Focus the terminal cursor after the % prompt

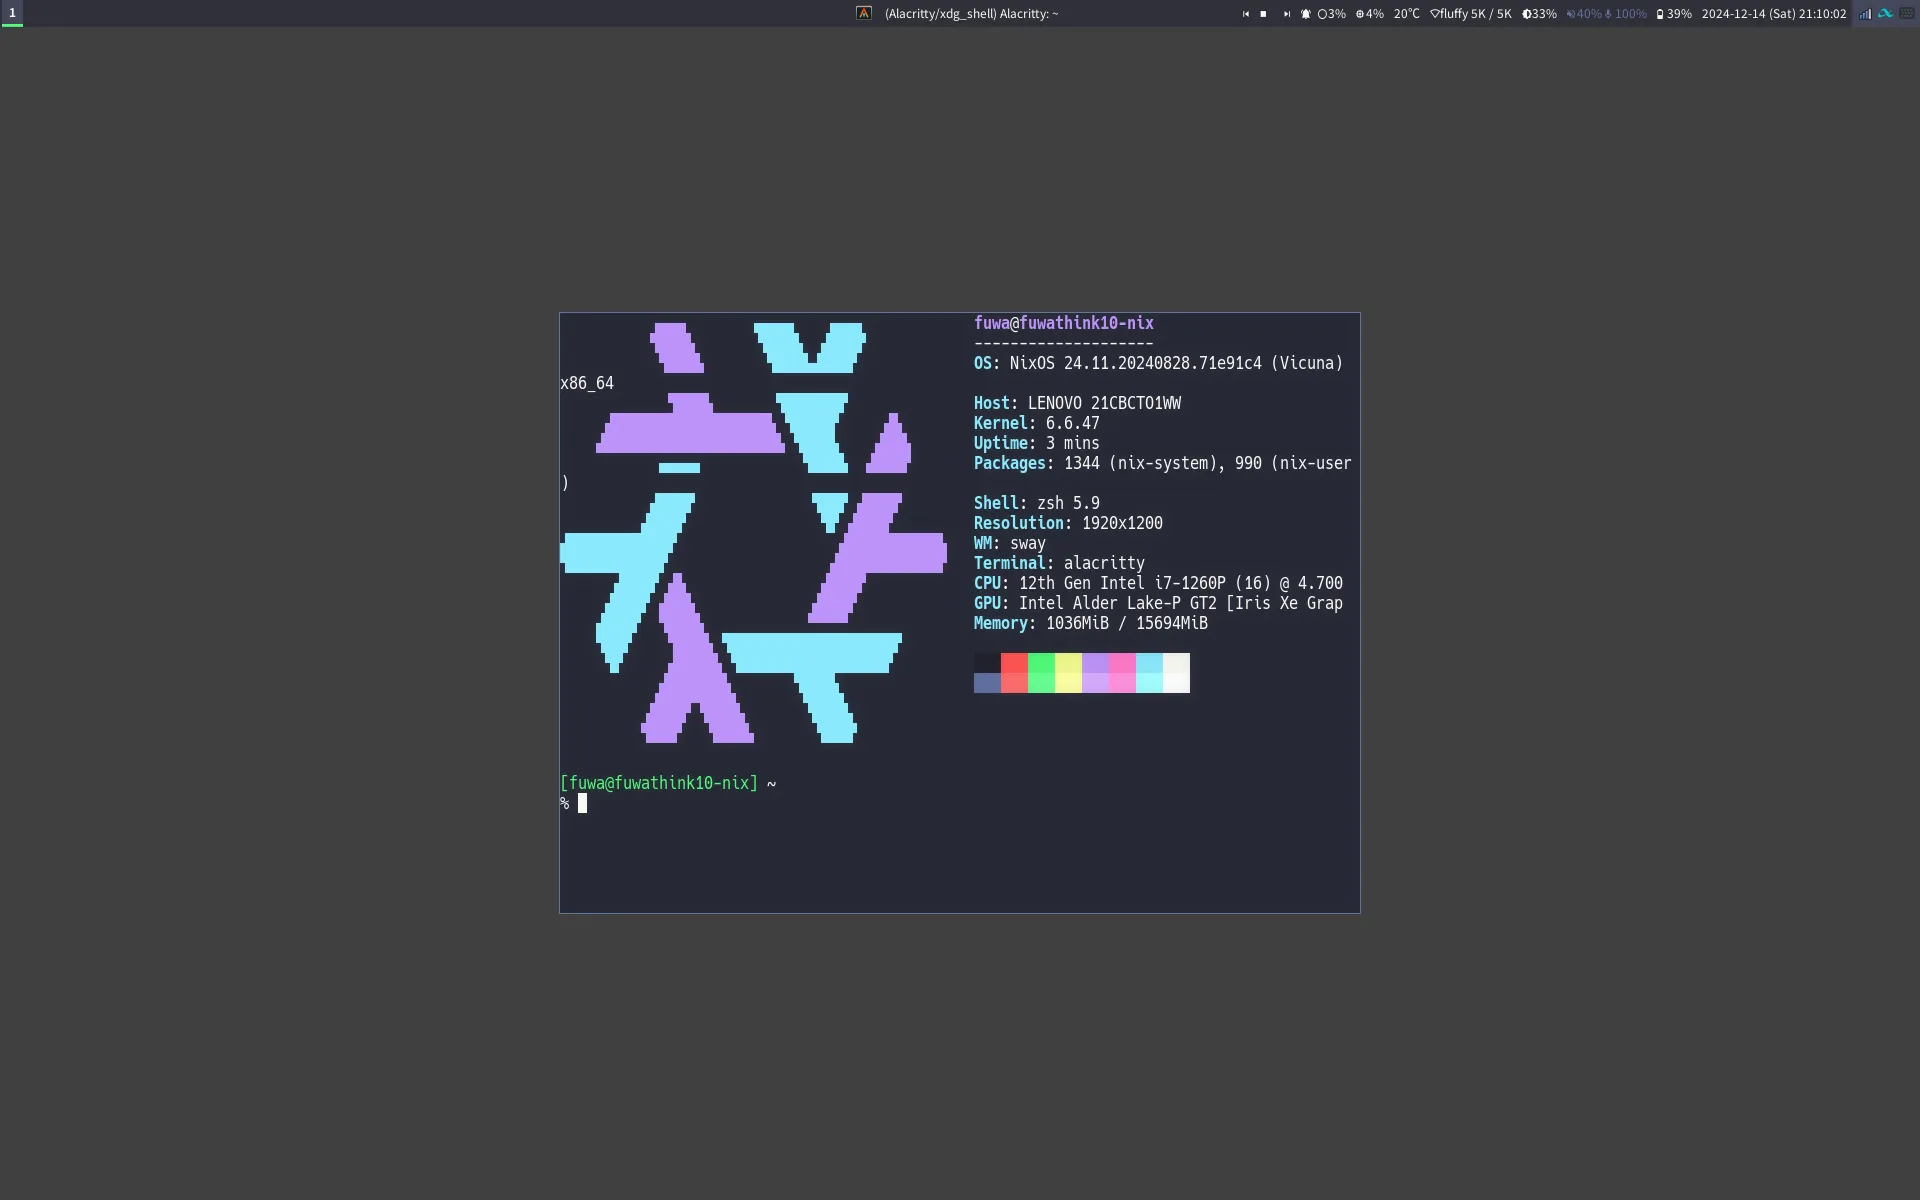[582, 803]
